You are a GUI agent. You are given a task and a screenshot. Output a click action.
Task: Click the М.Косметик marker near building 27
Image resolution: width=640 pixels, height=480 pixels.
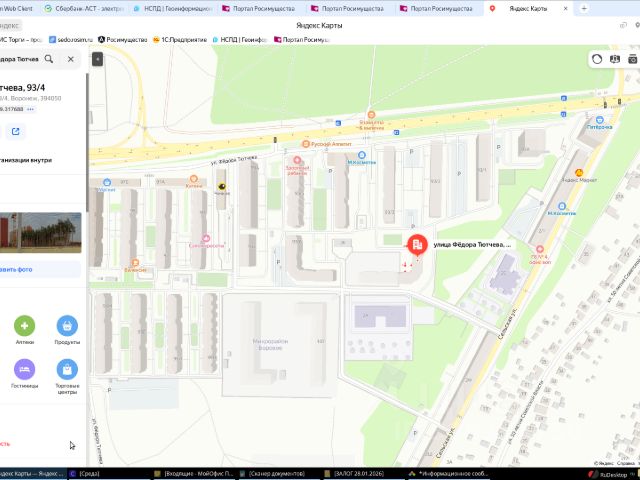(562, 206)
